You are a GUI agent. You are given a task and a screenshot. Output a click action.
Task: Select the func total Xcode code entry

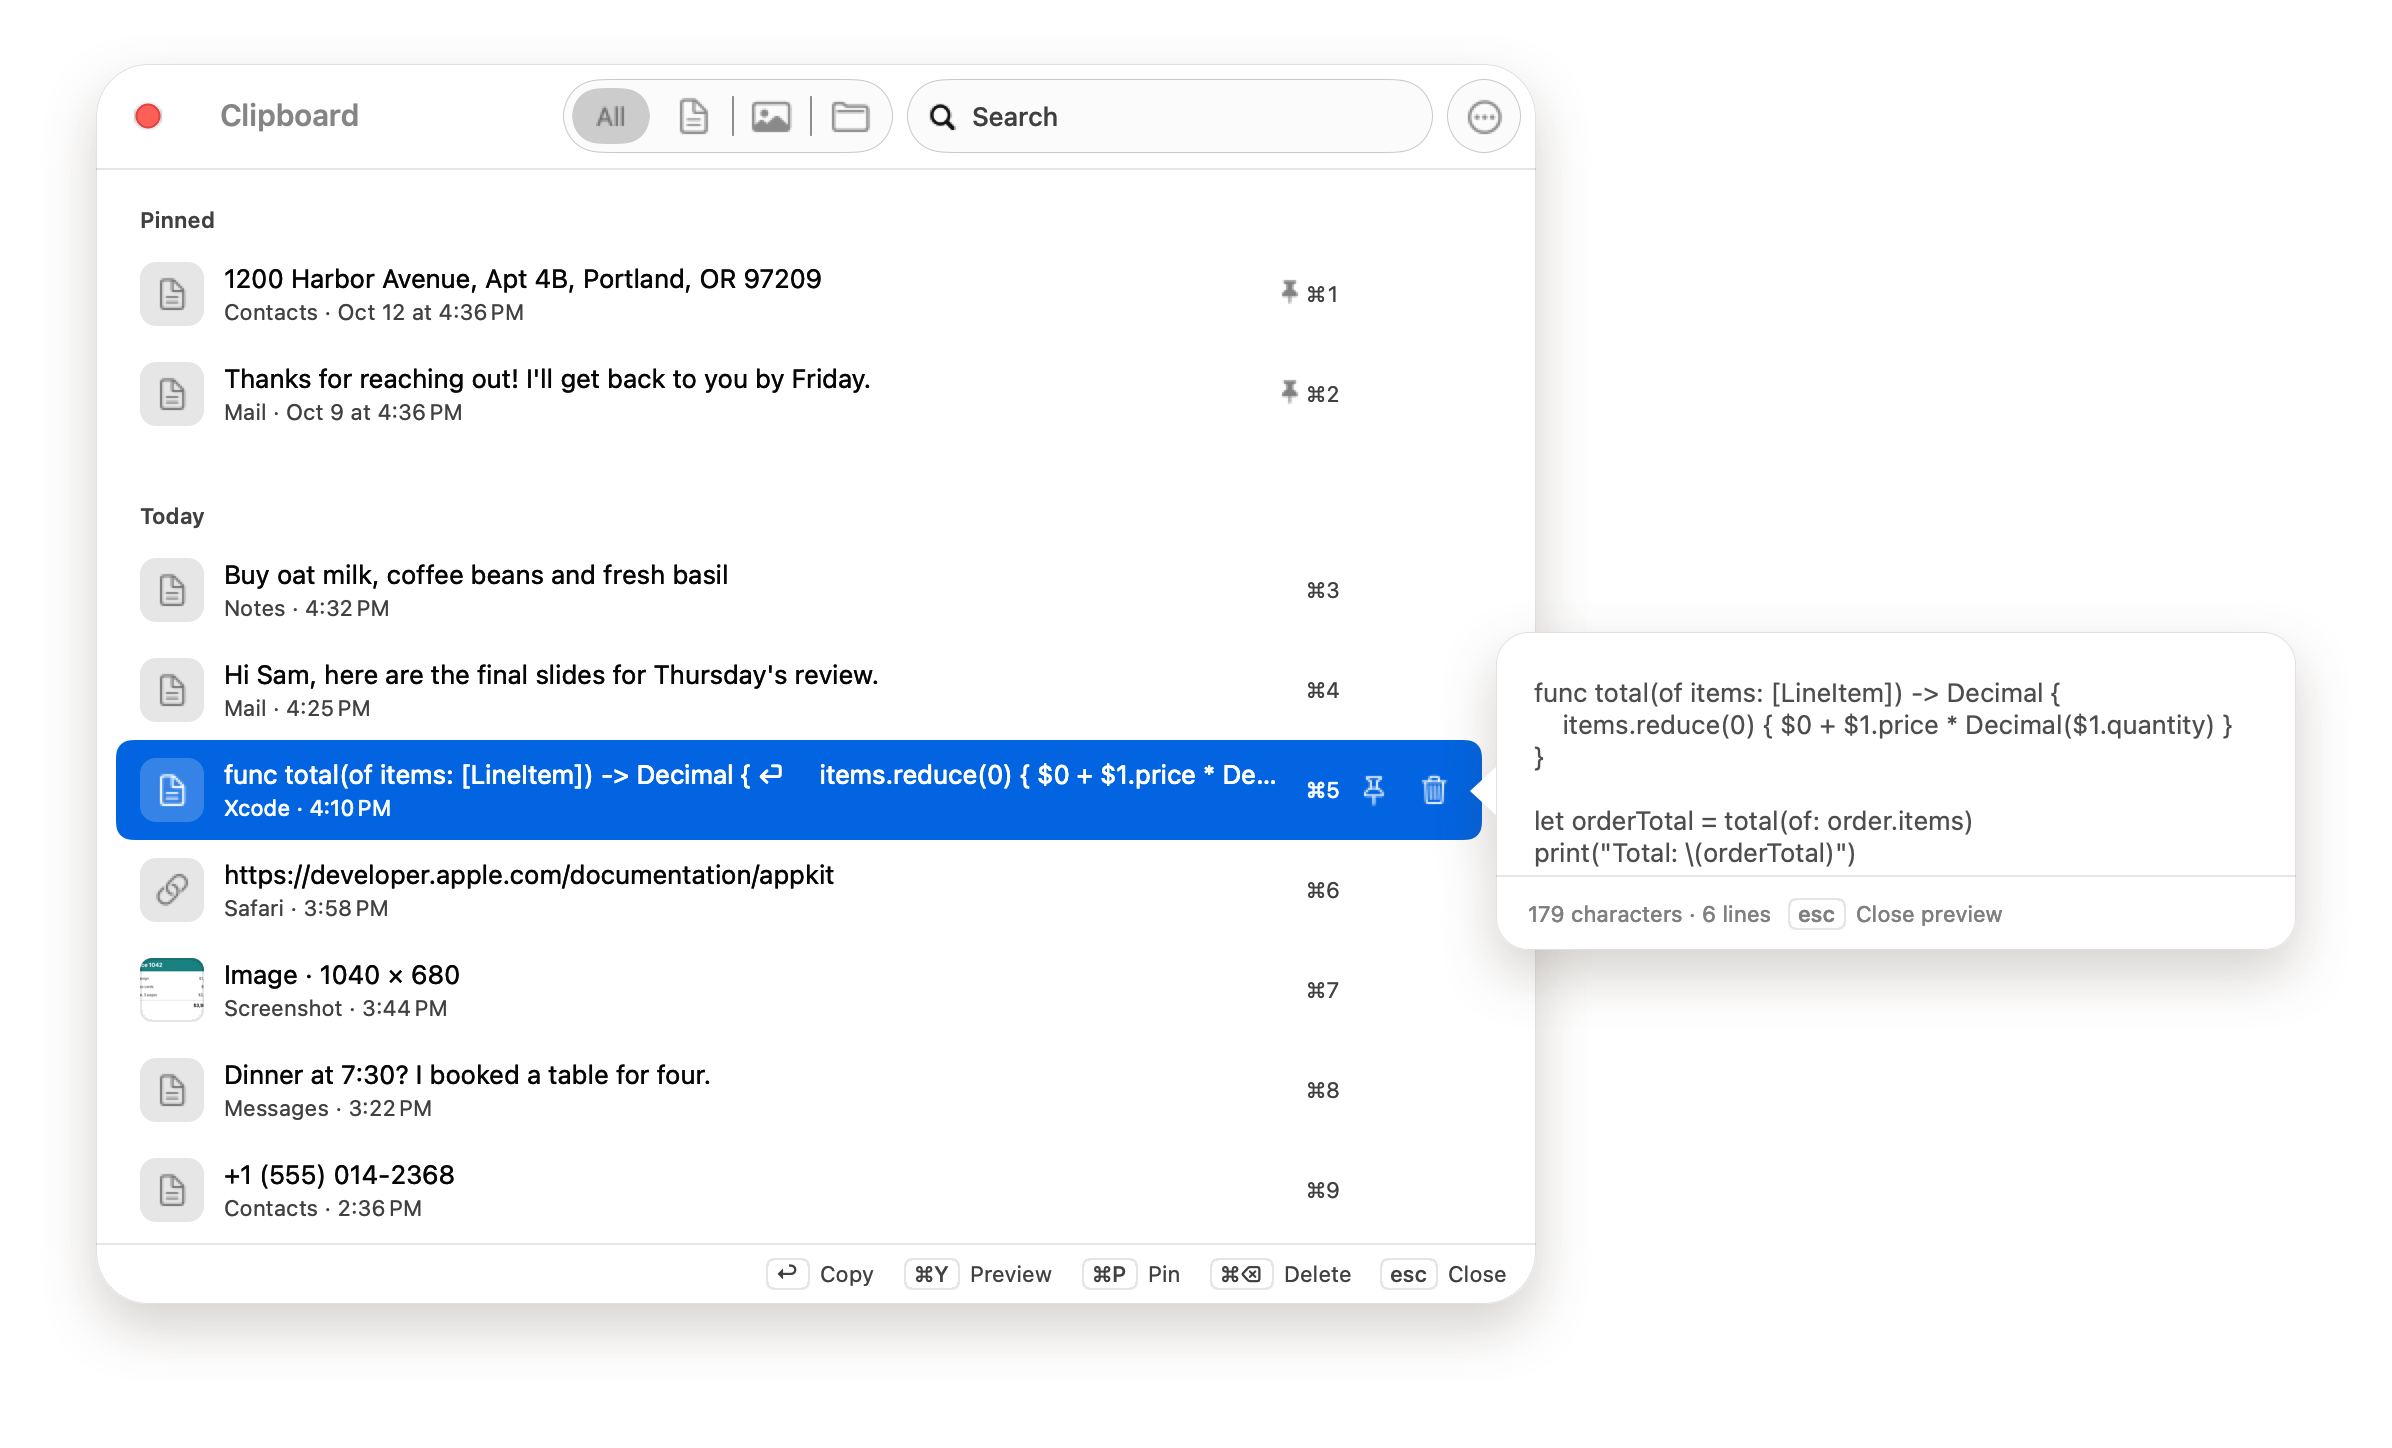[798, 790]
